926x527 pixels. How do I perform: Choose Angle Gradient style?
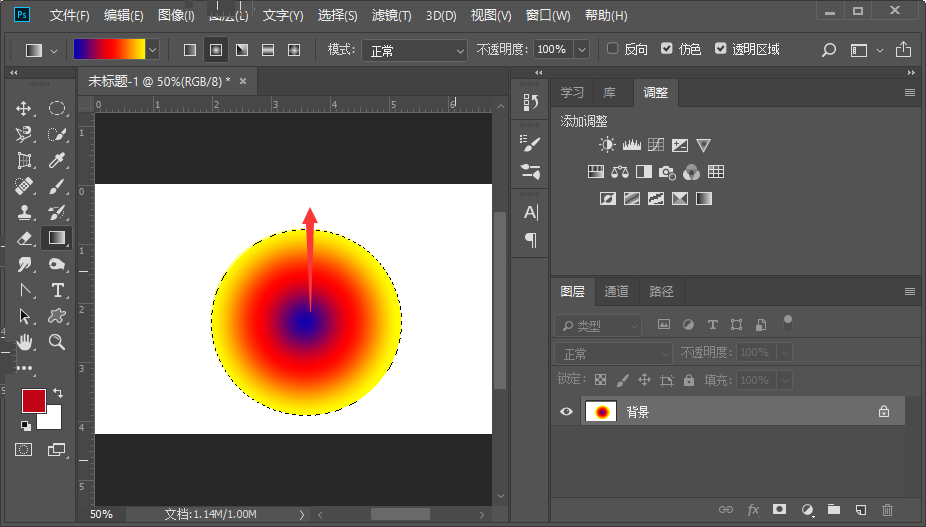coord(242,50)
